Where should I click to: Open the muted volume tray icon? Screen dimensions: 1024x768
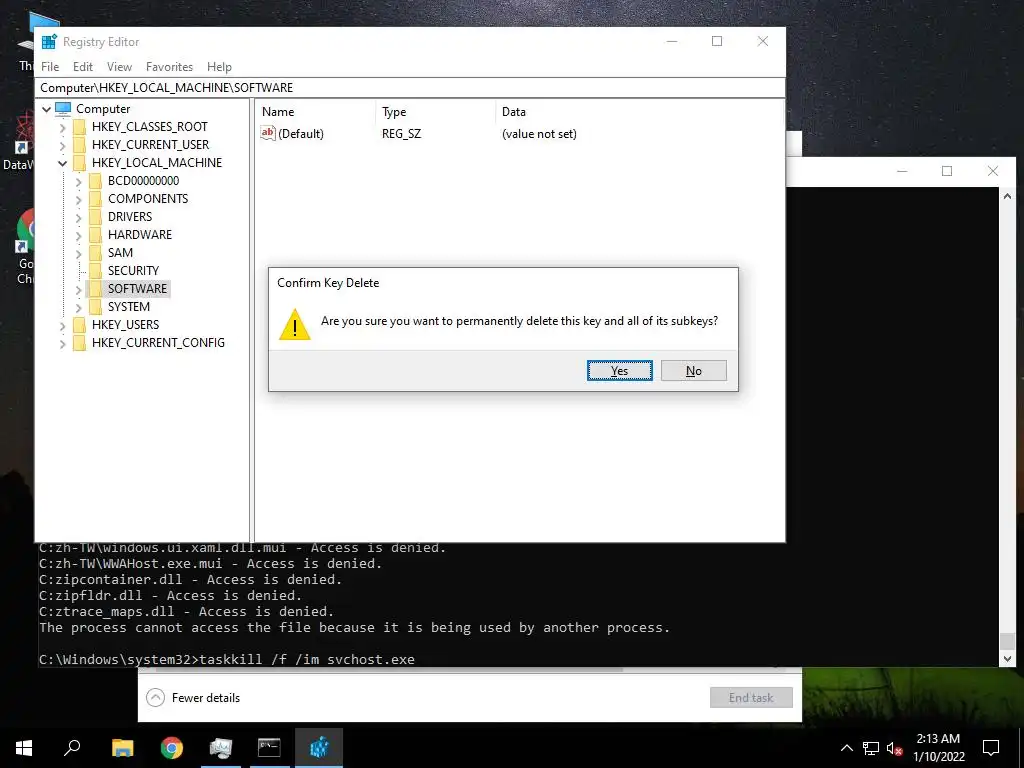pyautogui.click(x=895, y=748)
